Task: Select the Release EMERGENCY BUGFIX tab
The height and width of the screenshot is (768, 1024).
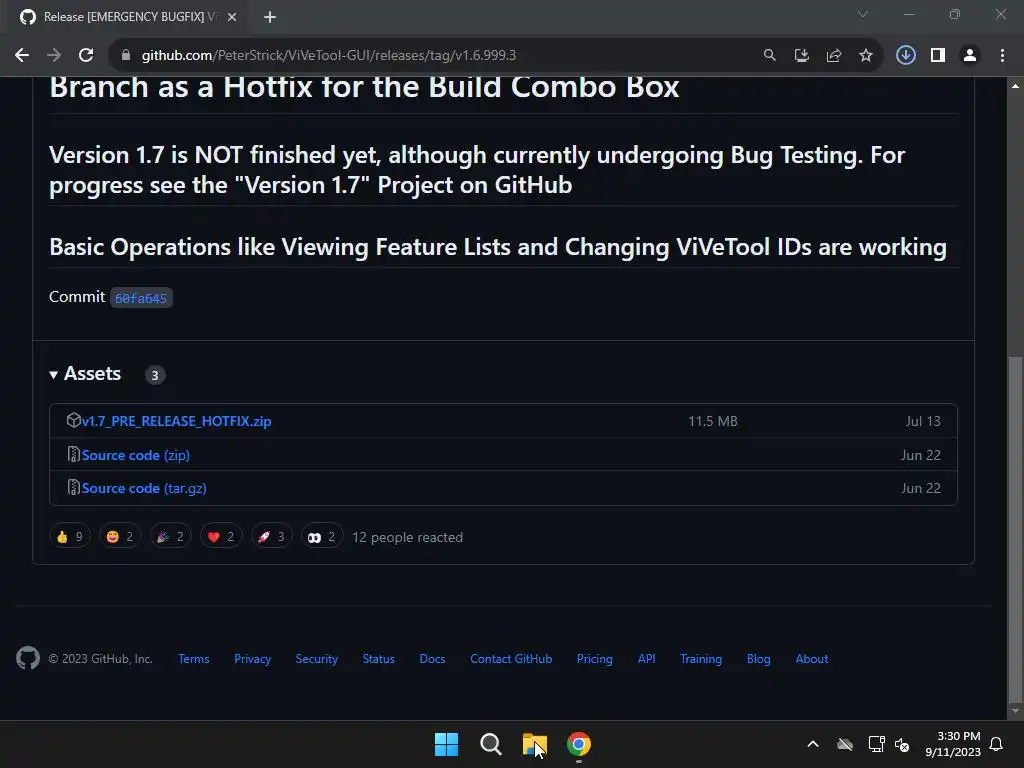Action: pos(129,17)
